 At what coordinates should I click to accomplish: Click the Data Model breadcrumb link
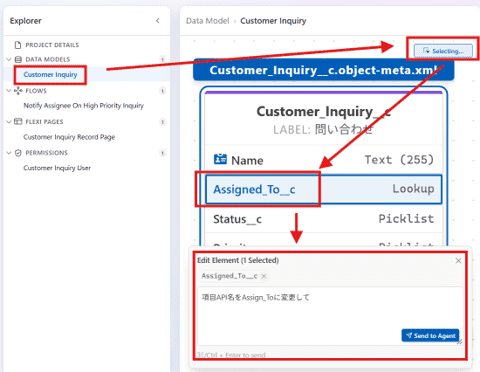(208, 21)
